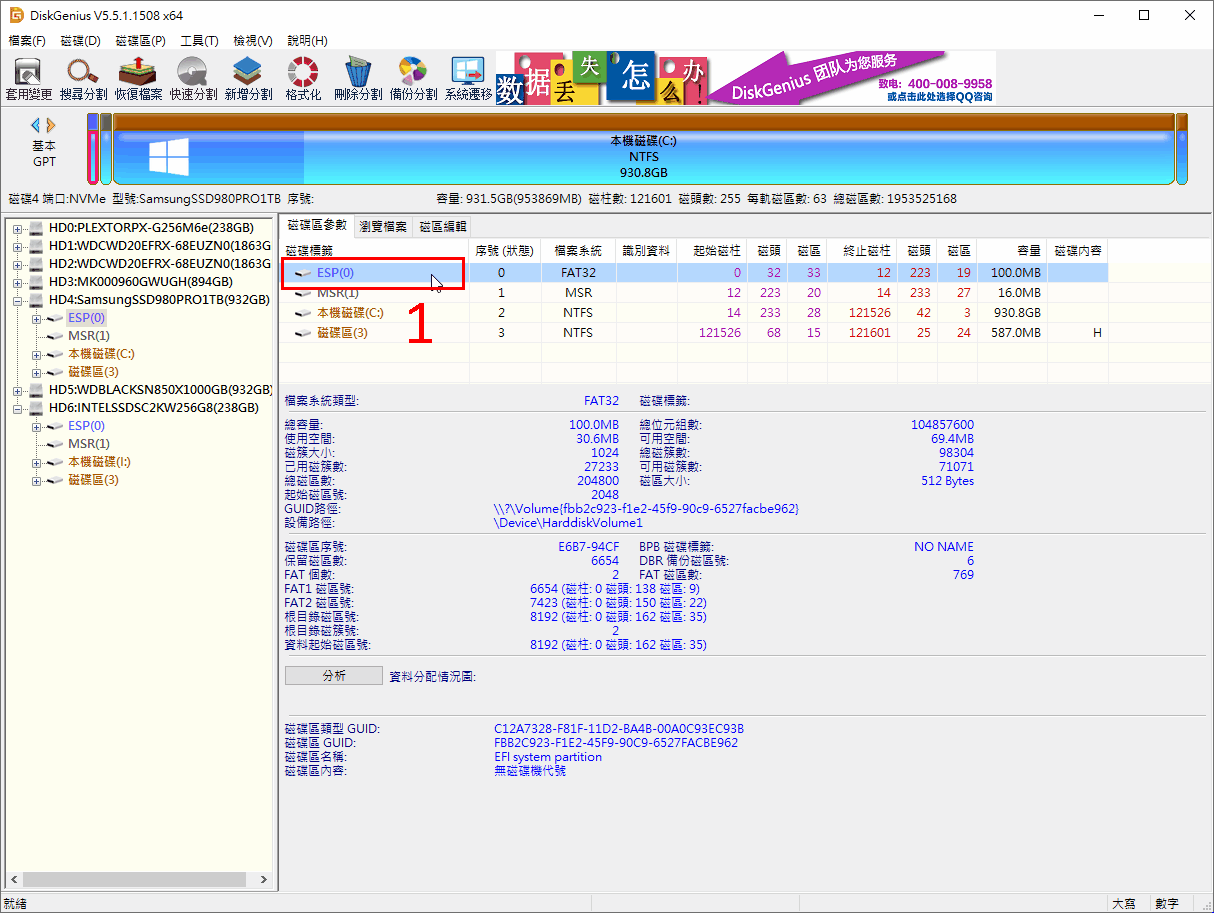This screenshot has width=1214, height=913.
Task: Launch the 系統遷移 system migration tool
Action: coord(468,80)
